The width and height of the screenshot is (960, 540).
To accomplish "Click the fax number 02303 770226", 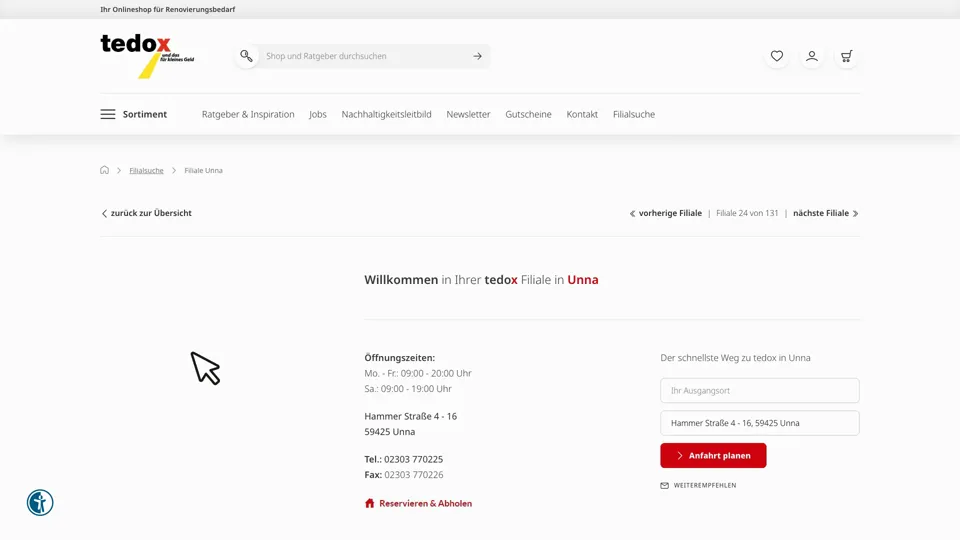I will [x=414, y=474].
